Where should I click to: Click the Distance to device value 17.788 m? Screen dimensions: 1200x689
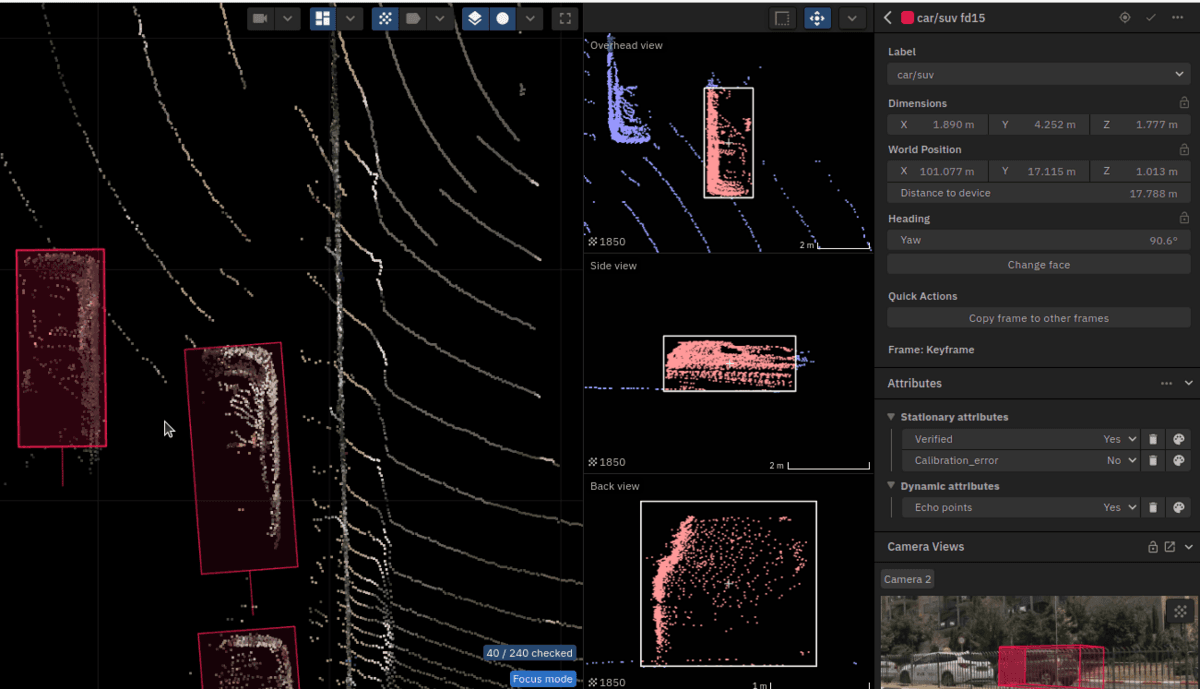(x=1153, y=193)
